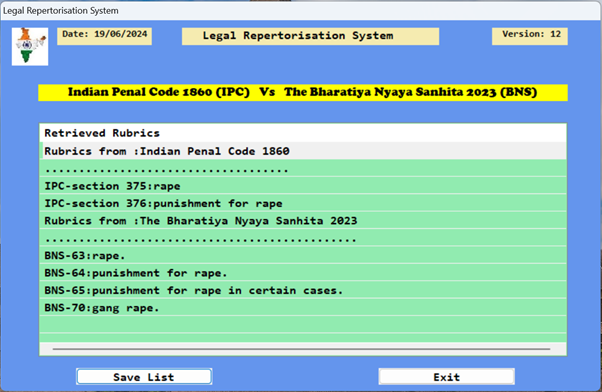The height and width of the screenshot is (392, 602).
Task: Click the 'Version: 12' label
Action: pyautogui.click(x=530, y=36)
